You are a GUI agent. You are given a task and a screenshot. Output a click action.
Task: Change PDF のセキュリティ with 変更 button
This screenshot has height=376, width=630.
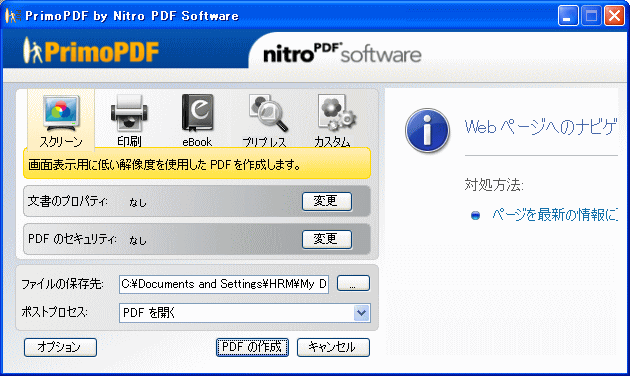pos(327,239)
